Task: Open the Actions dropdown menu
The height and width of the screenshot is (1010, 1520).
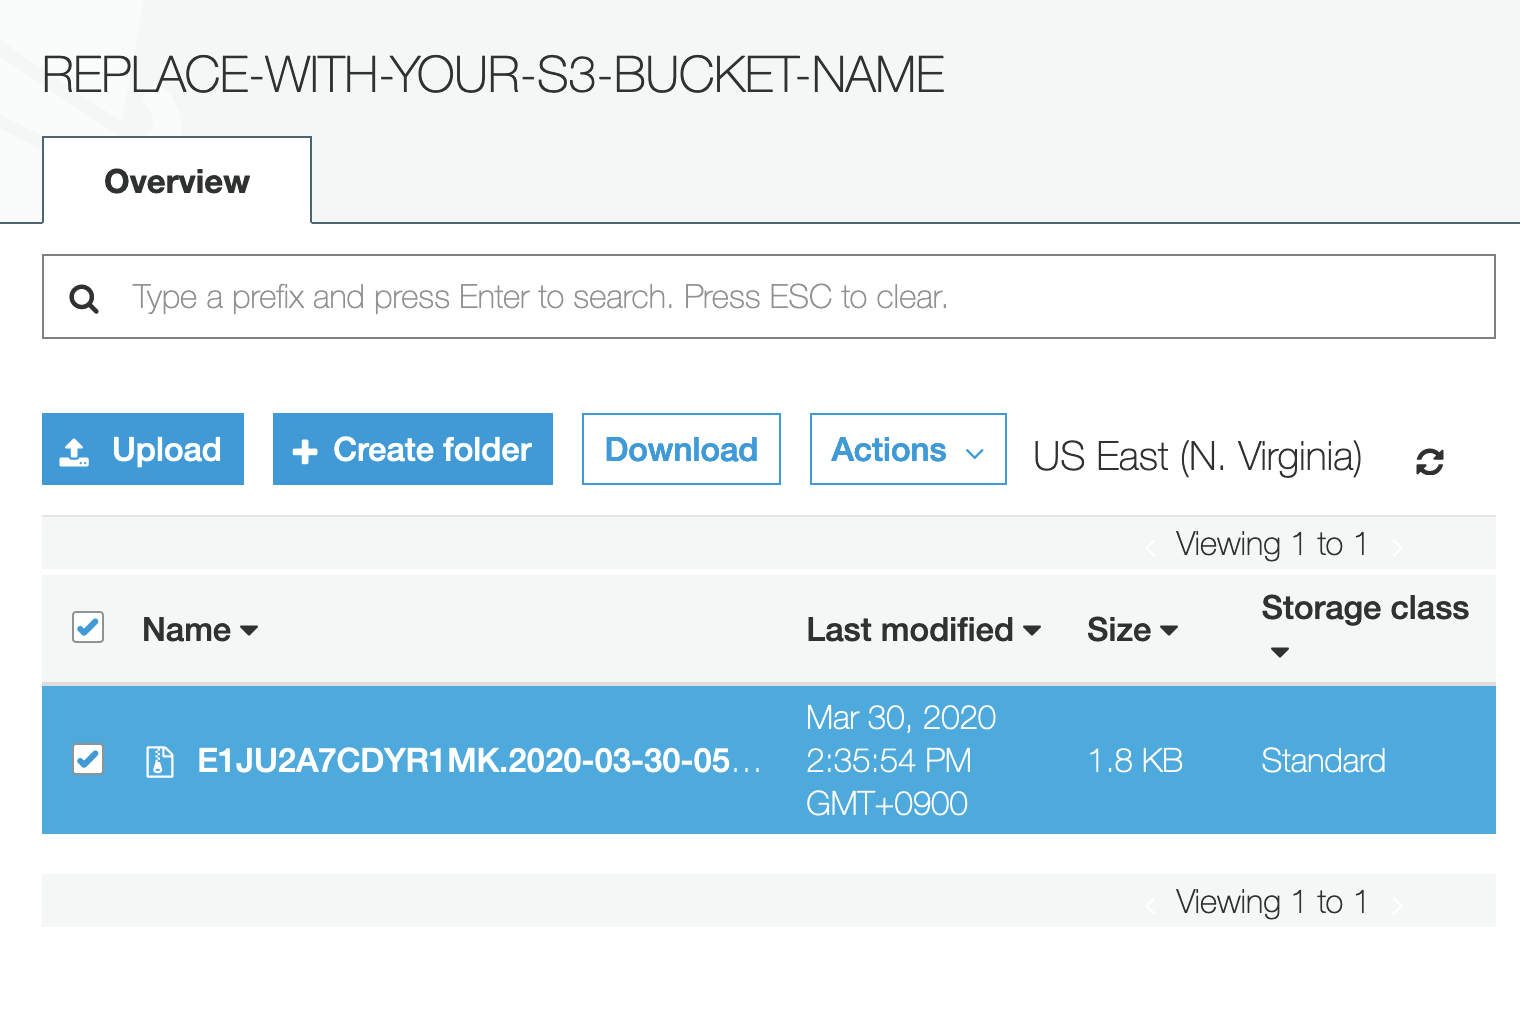Action: [x=908, y=449]
